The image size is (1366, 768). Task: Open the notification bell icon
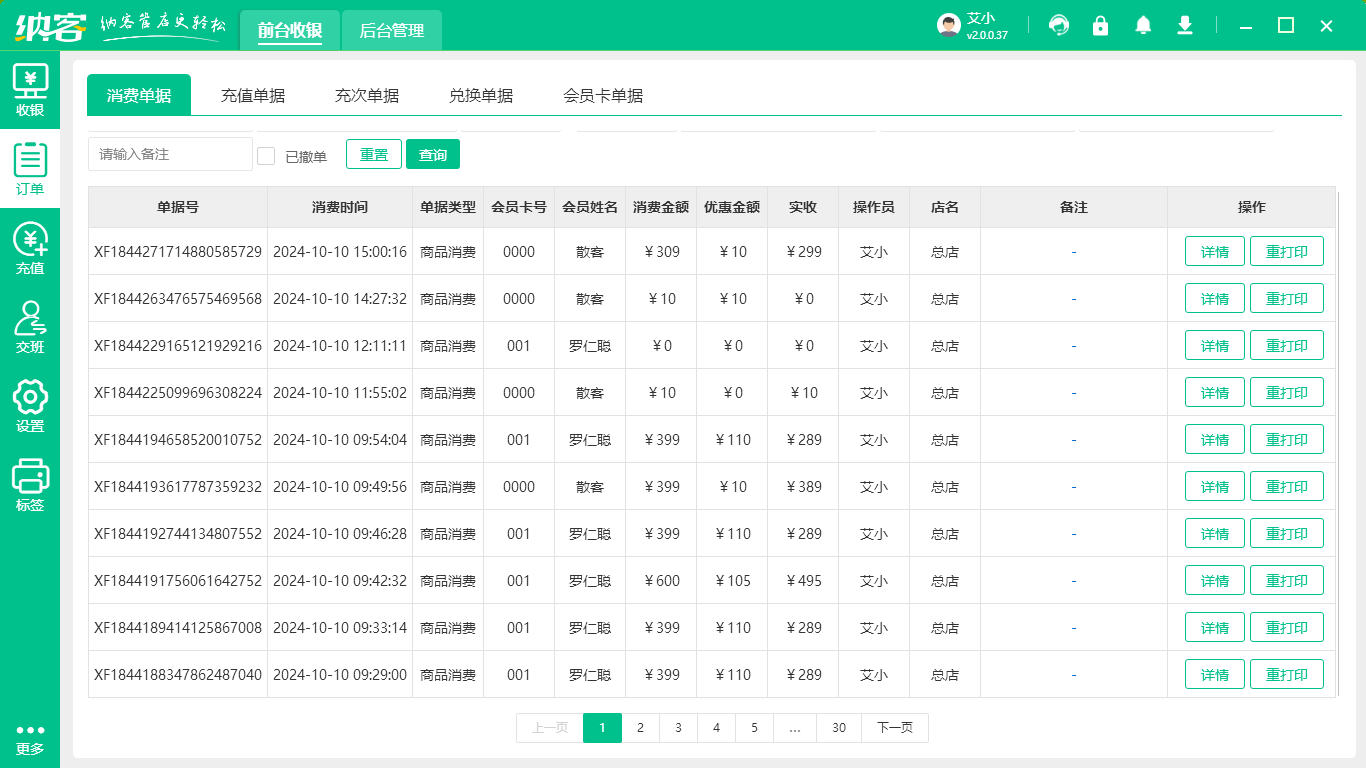coord(1143,25)
